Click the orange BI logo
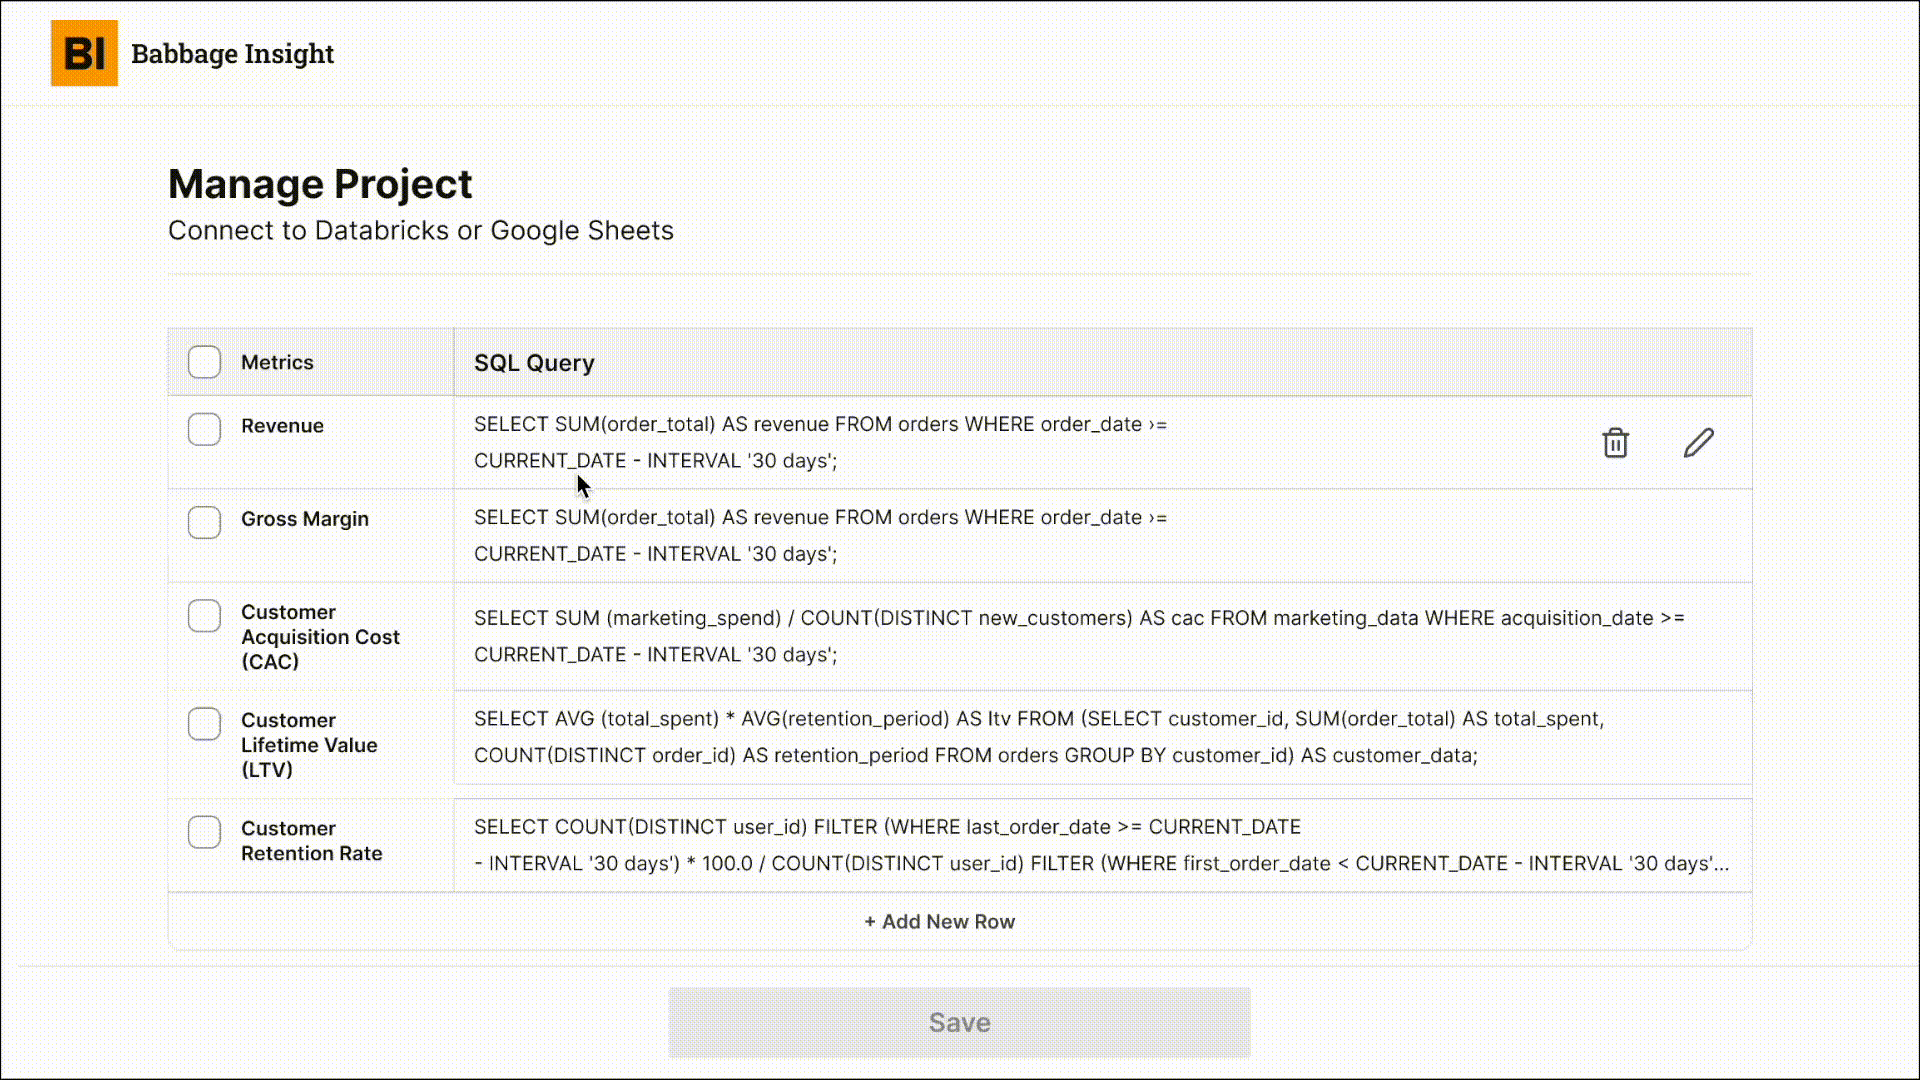Screen dimensions: 1920x1080 coord(84,54)
